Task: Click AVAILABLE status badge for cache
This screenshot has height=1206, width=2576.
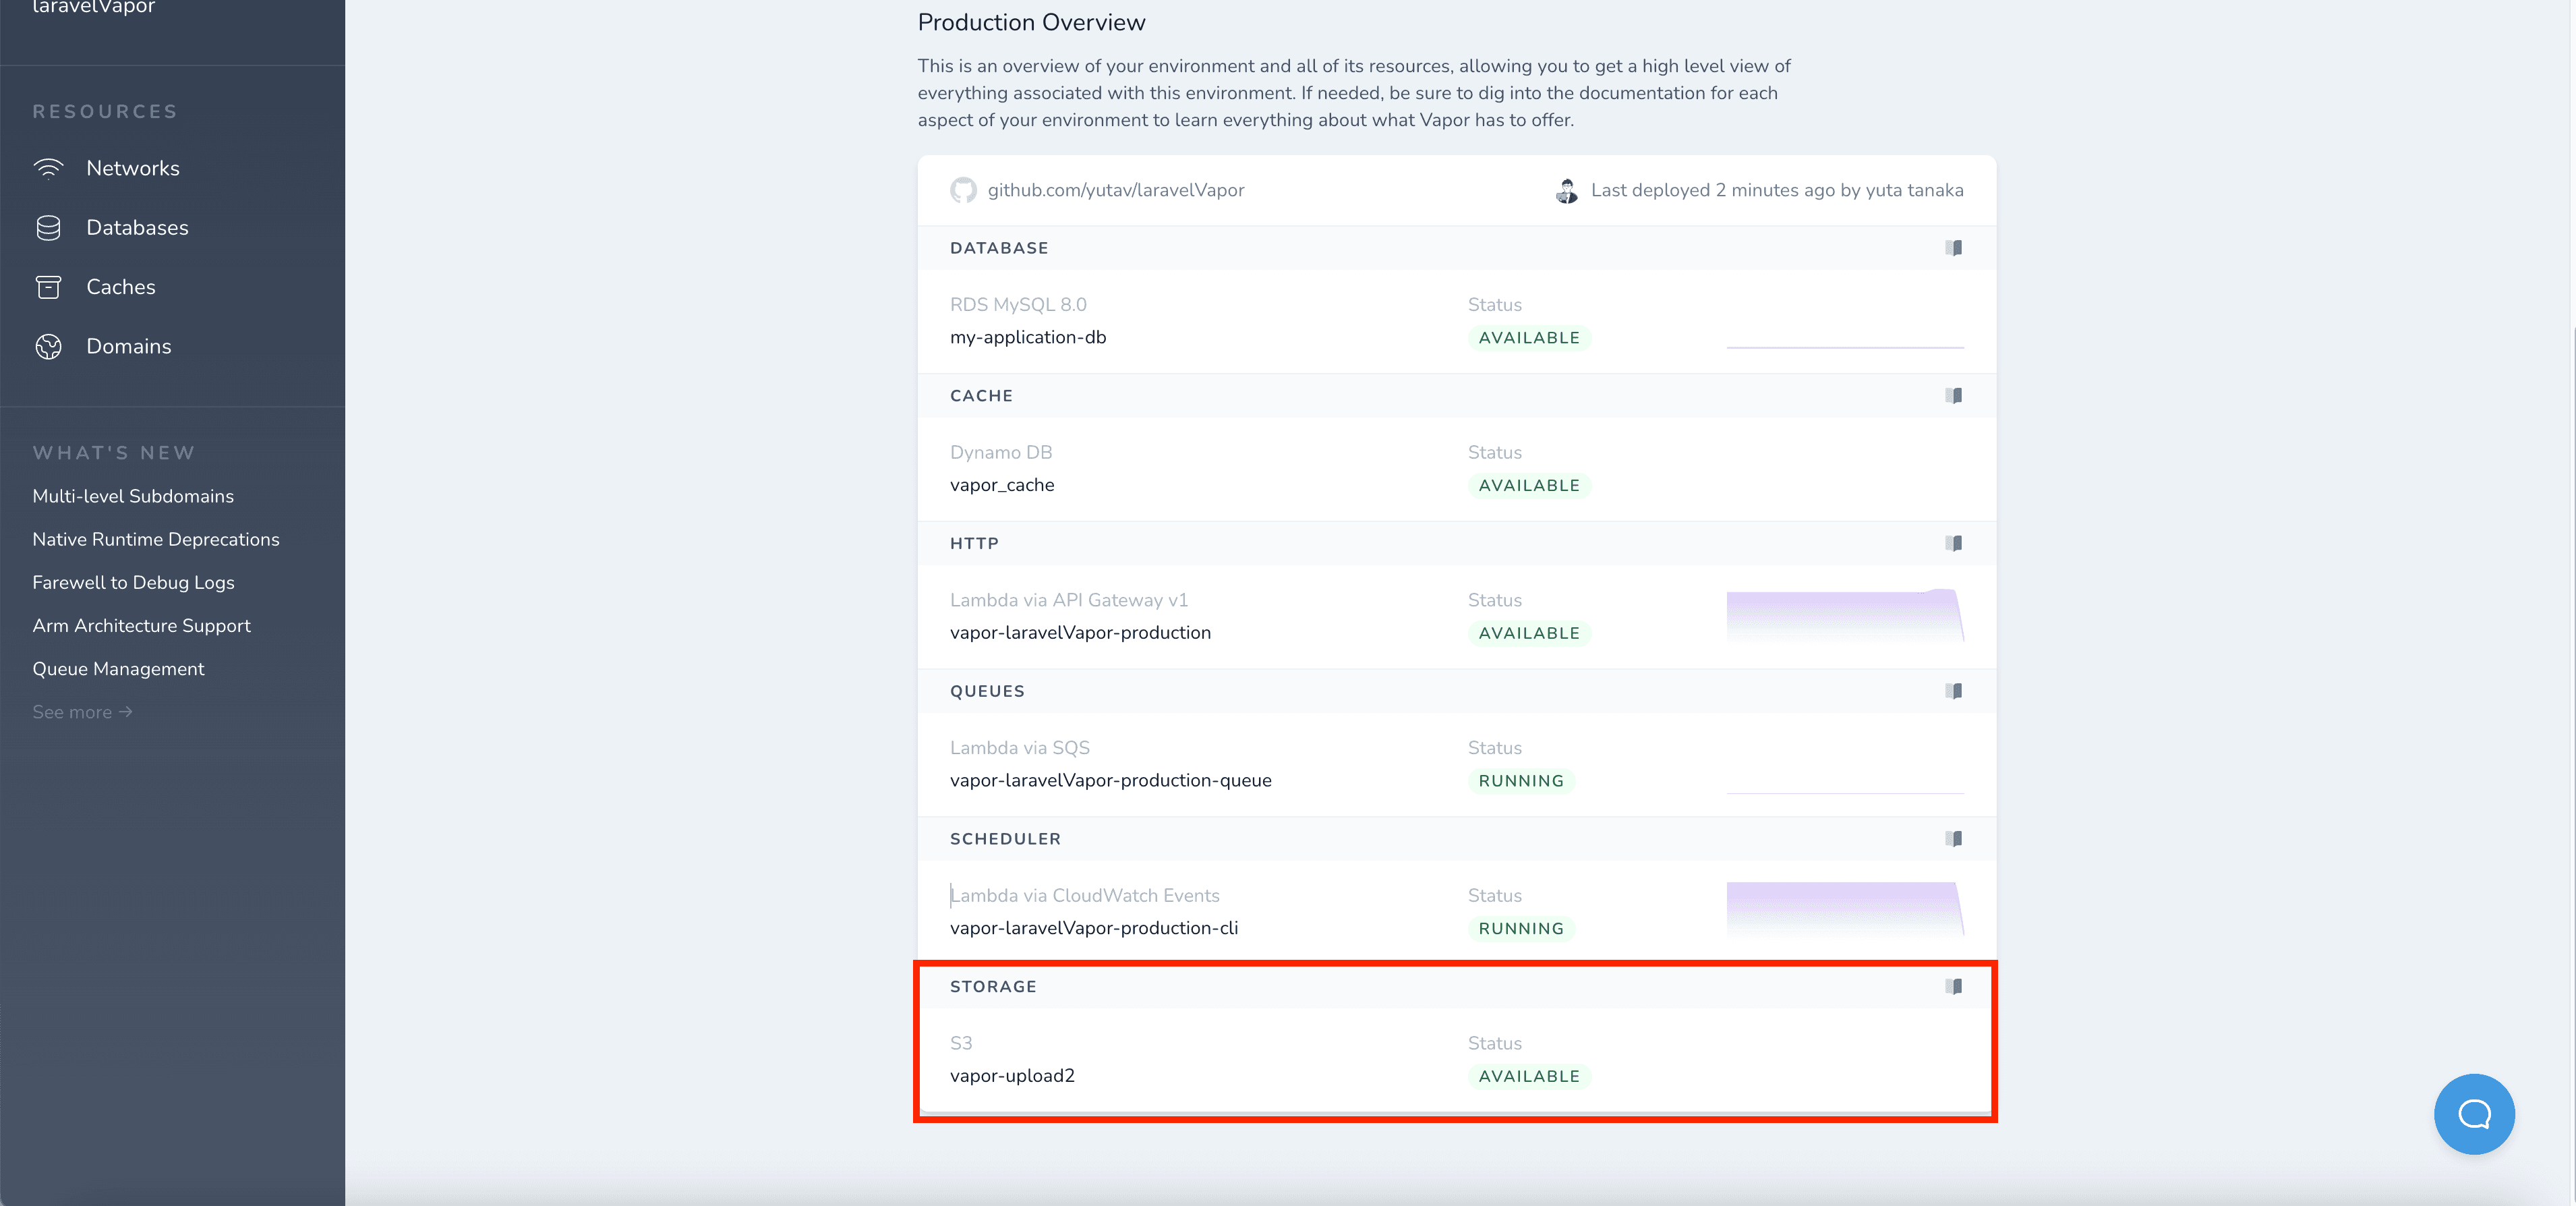Action: pos(1529,486)
